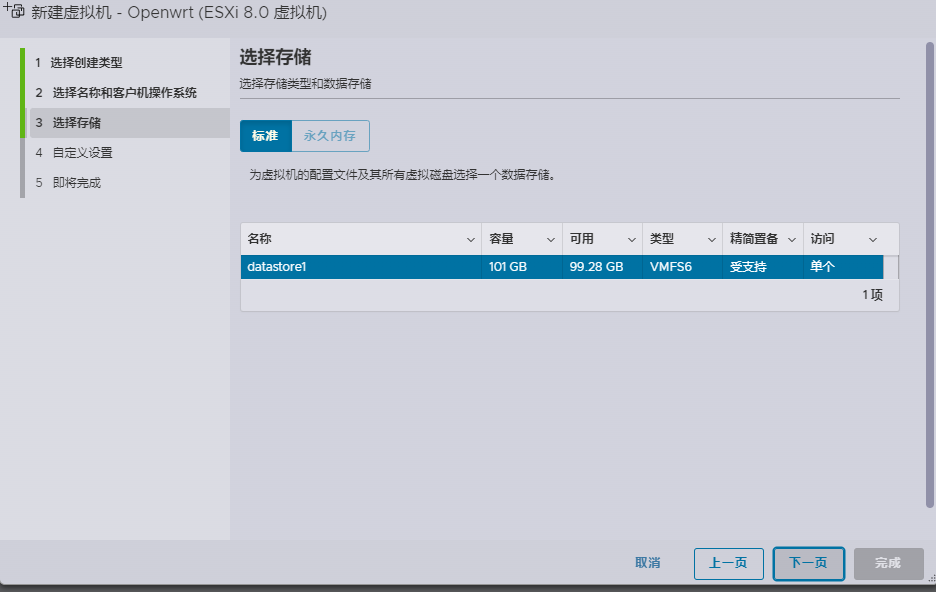Jump to step 2 选择名称和客户机操作系统
The width and height of the screenshot is (936, 592).
[x=124, y=93]
